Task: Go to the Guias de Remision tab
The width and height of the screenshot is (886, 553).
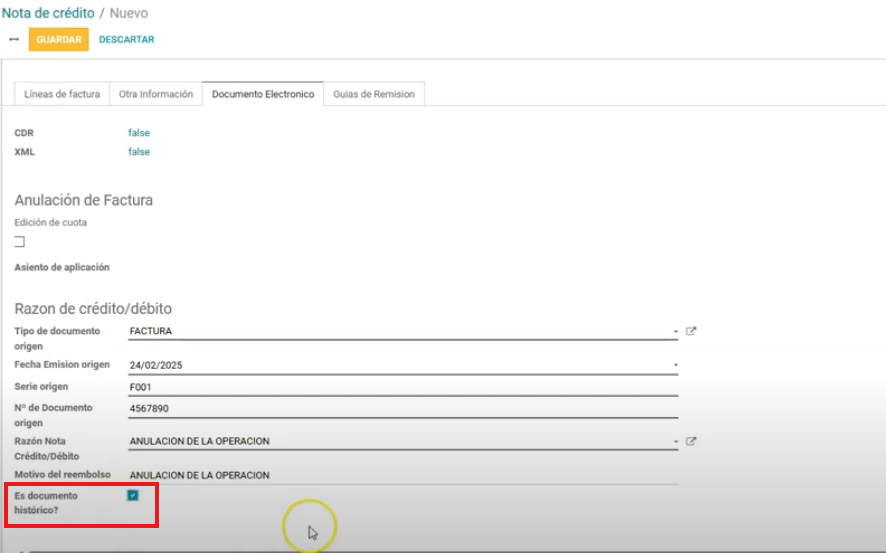Action: pos(374,94)
